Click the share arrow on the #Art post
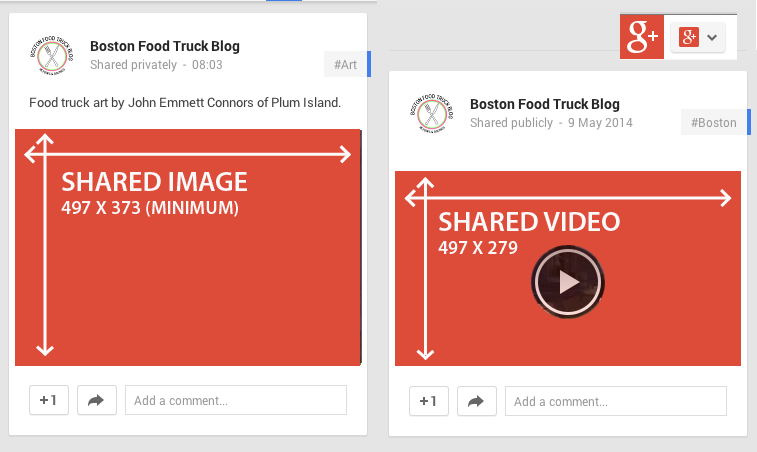 pyautogui.click(x=96, y=400)
